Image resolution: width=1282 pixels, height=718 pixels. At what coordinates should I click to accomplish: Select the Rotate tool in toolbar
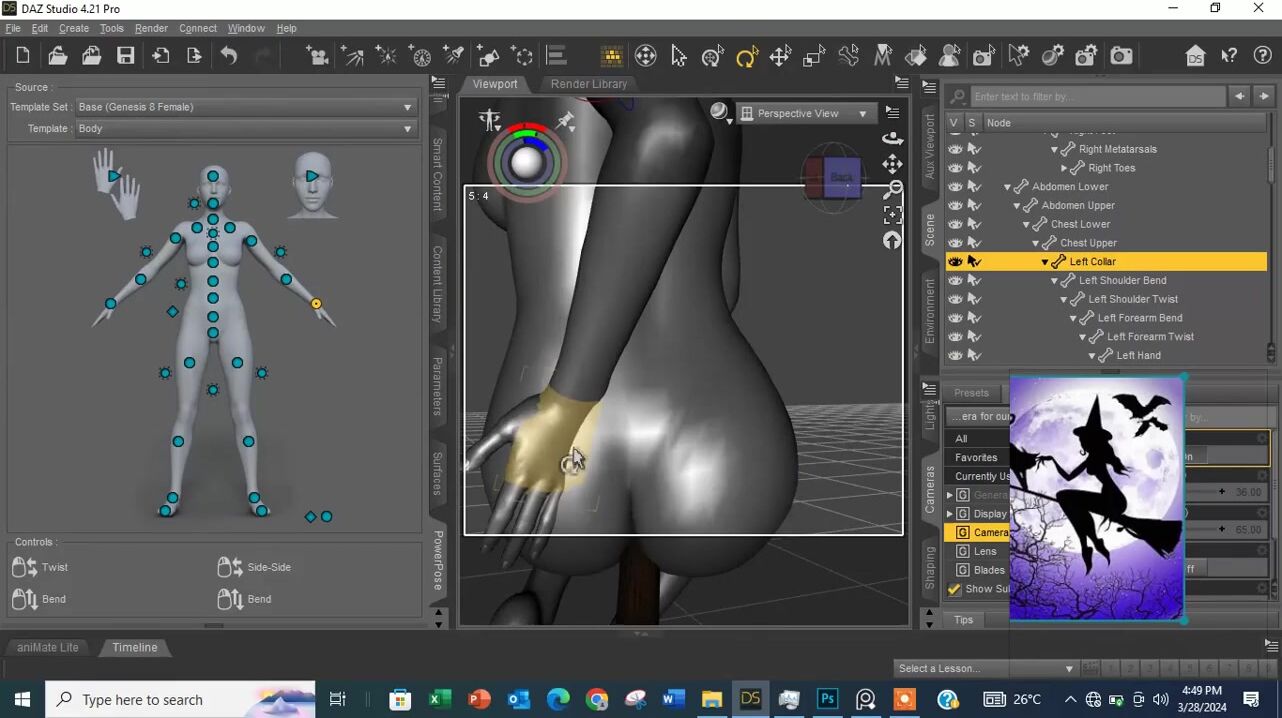[x=746, y=57]
